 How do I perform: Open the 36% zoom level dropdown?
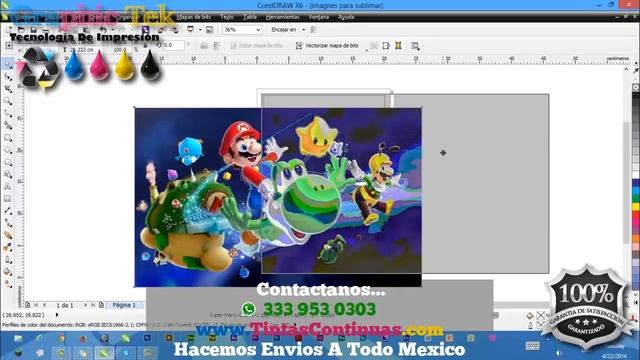click(x=258, y=30)
